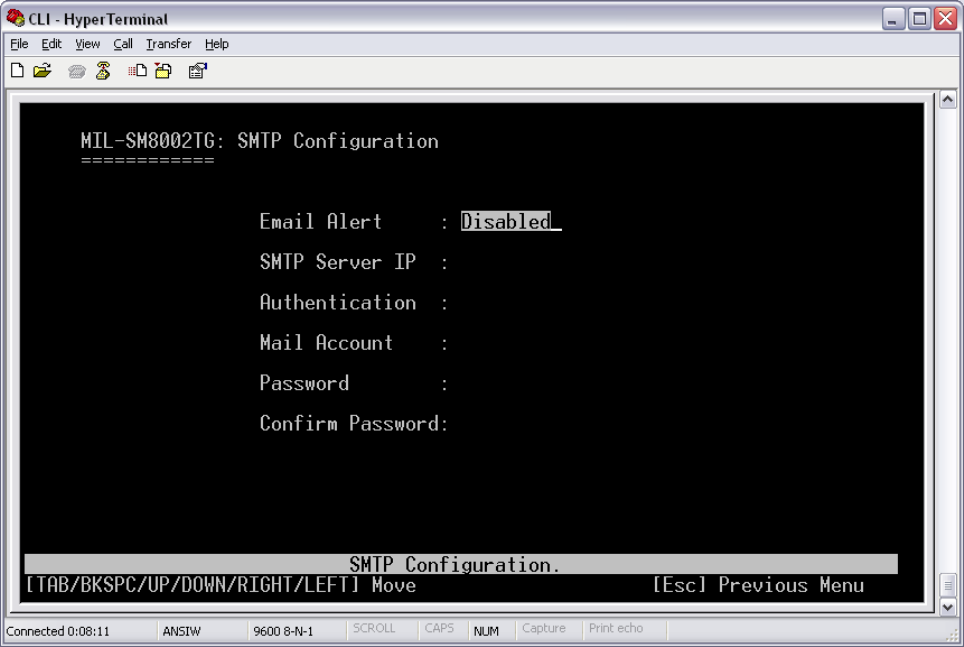The width and height of the screenshot is (964, 647).
Task: Click the Email Alert label
Action: tap(320, 221)
